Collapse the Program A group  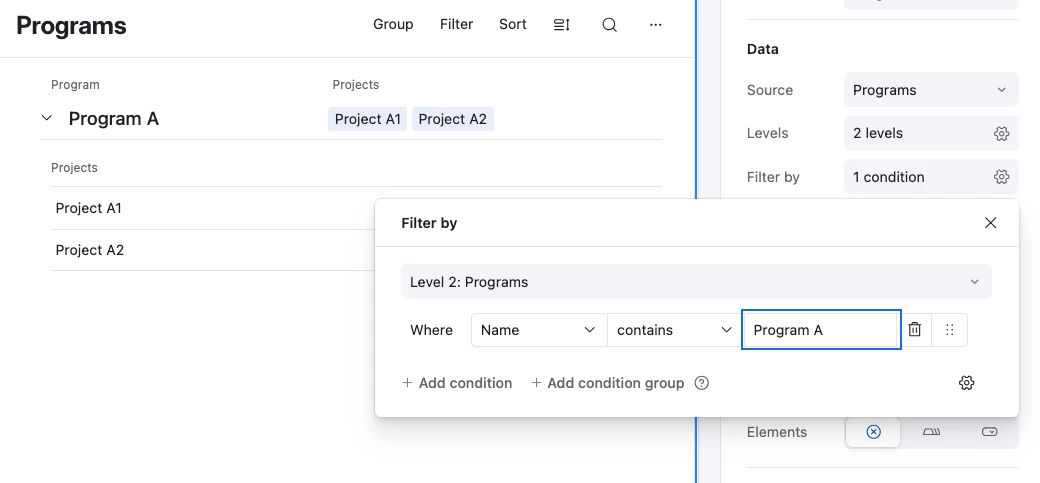[x=47, y=119]
